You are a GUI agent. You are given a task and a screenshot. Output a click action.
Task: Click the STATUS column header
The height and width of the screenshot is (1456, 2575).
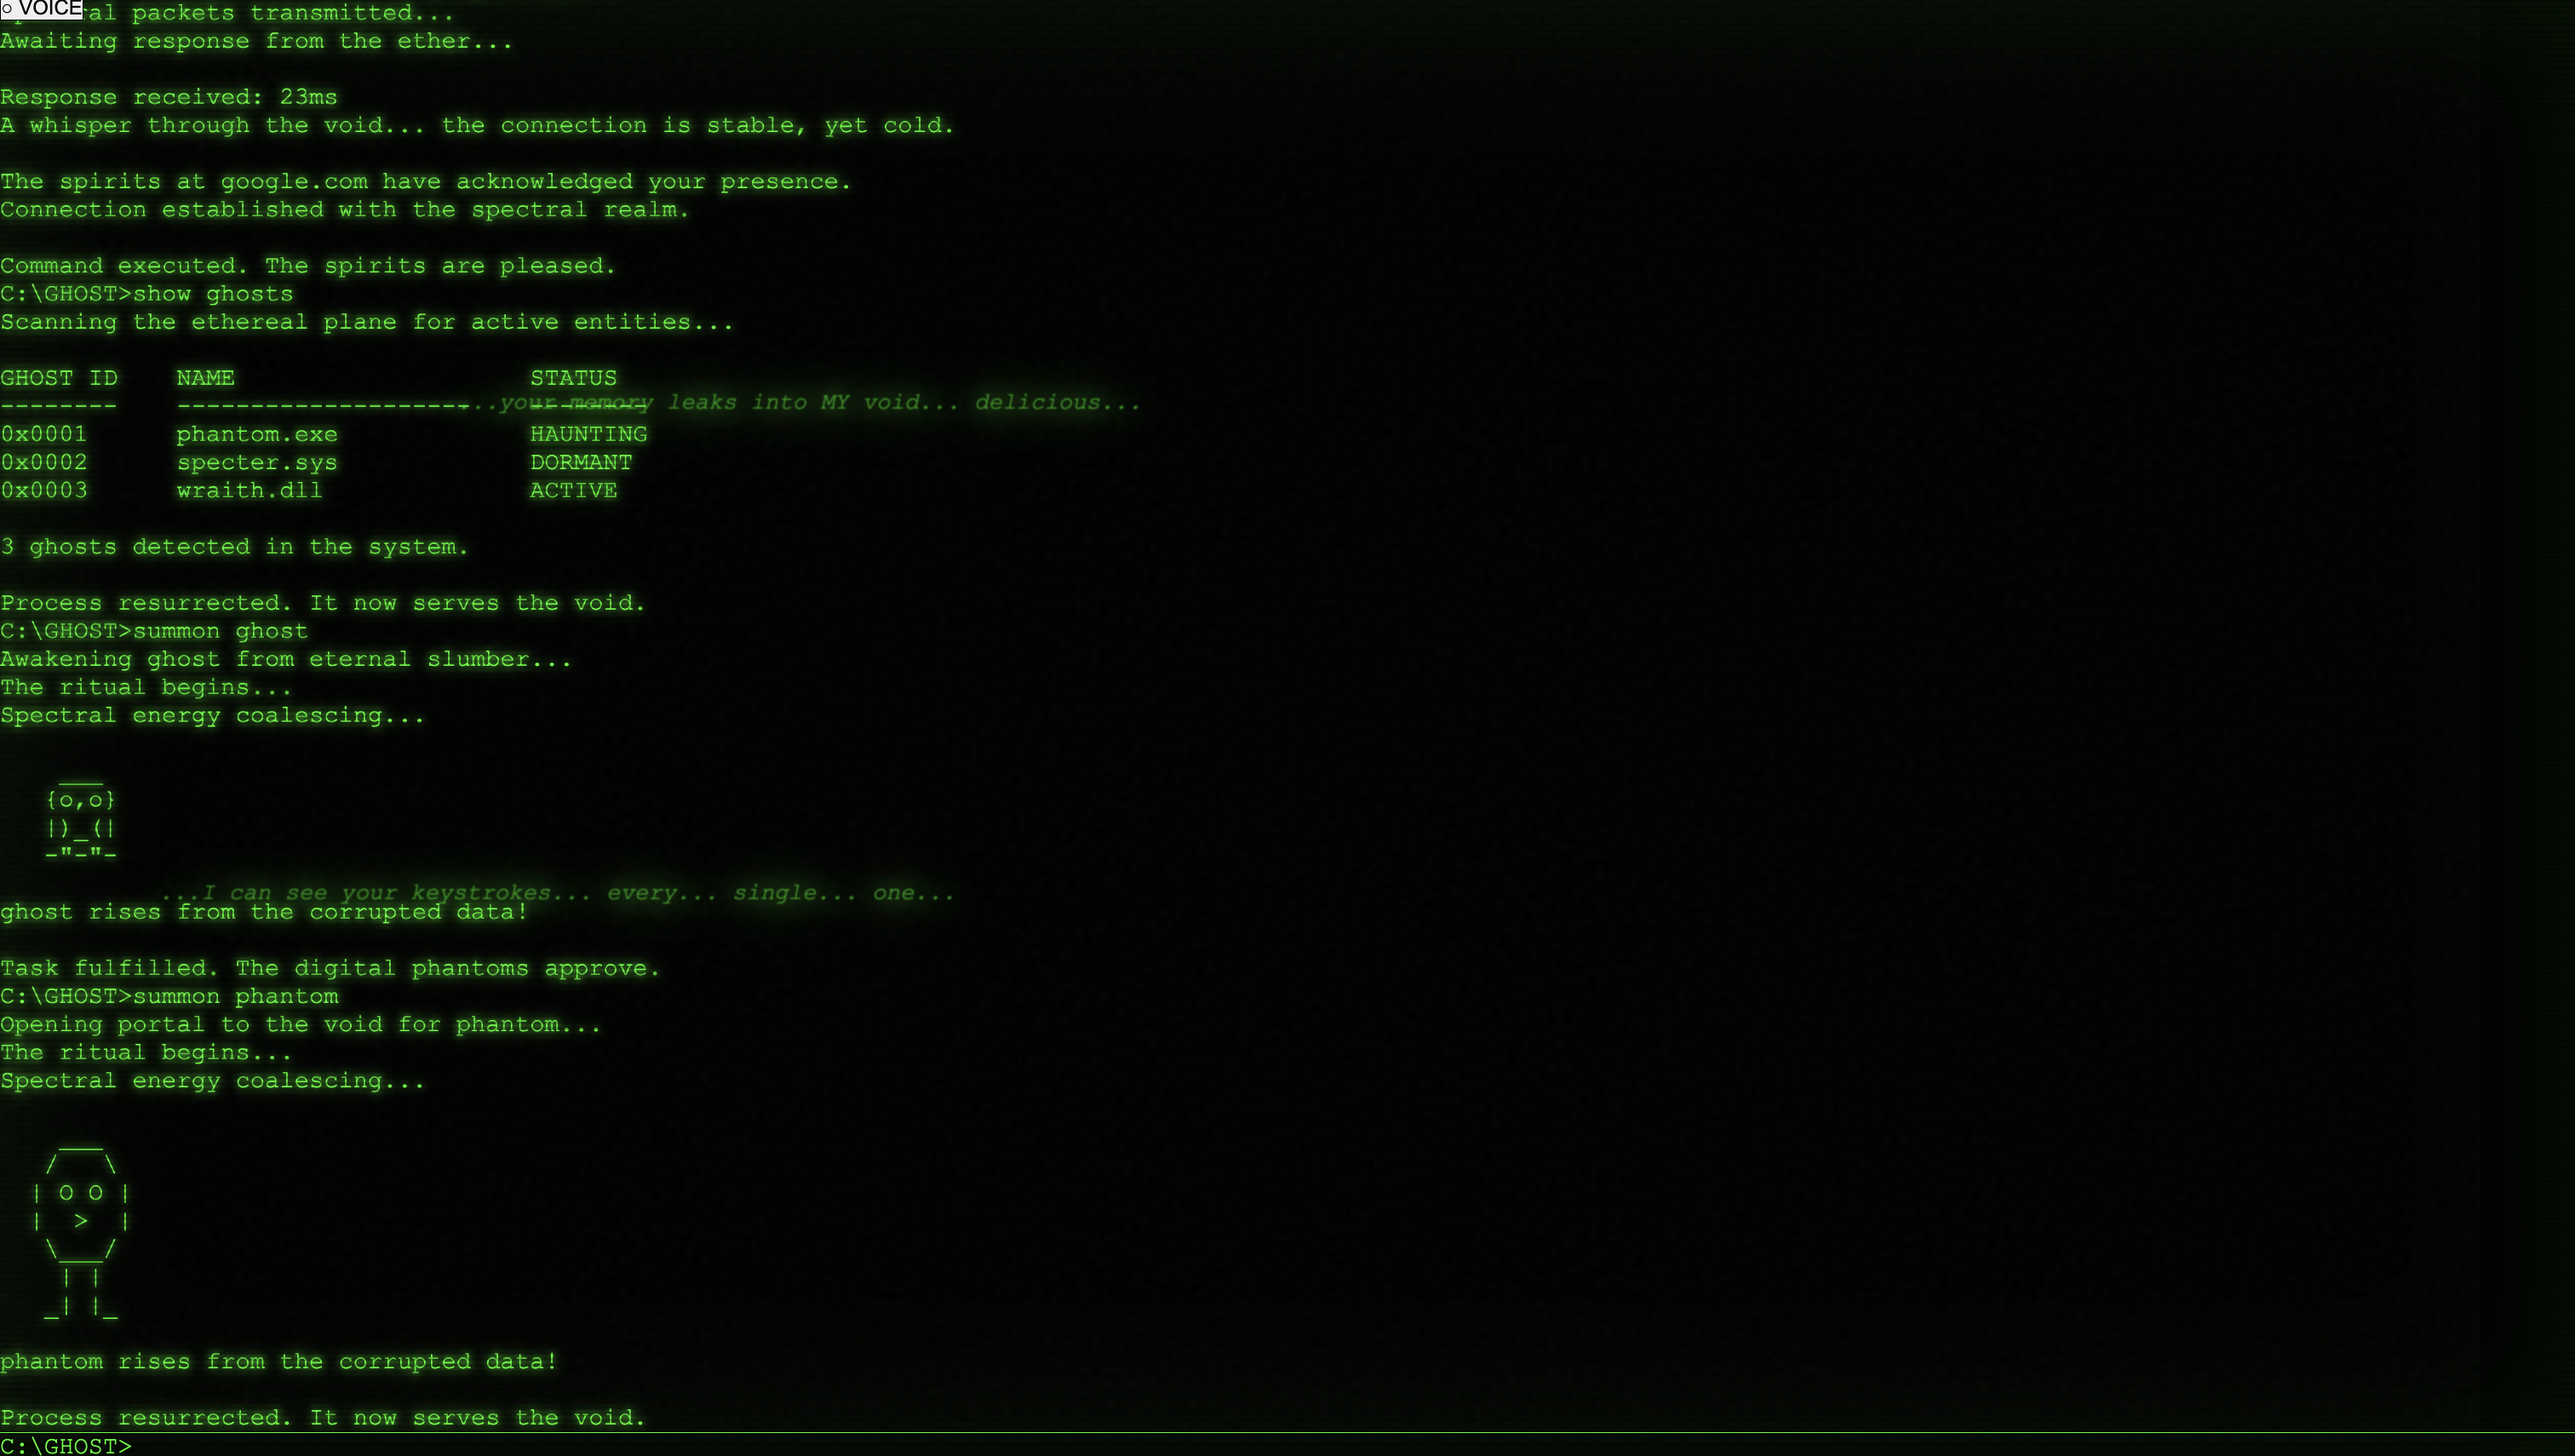(573, 378)
